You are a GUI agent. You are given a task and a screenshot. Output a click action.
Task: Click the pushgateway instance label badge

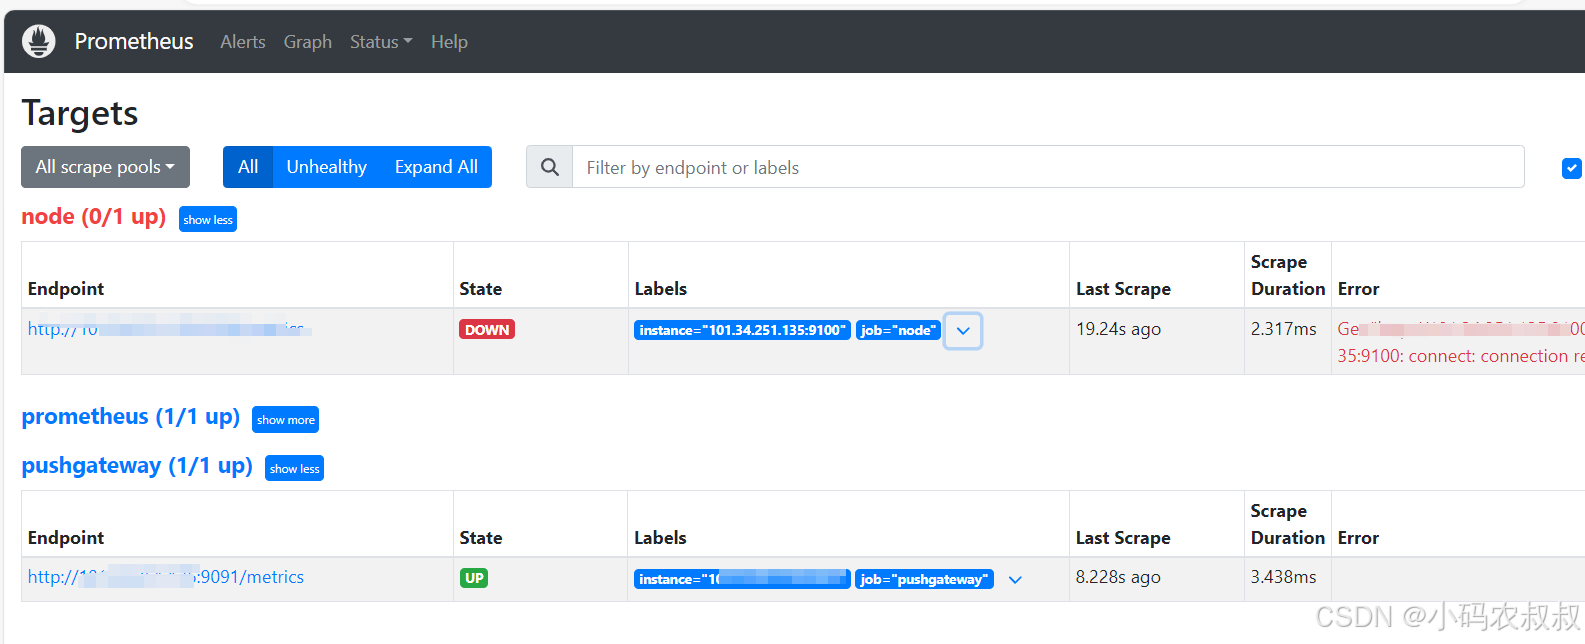tap(742, 579)
